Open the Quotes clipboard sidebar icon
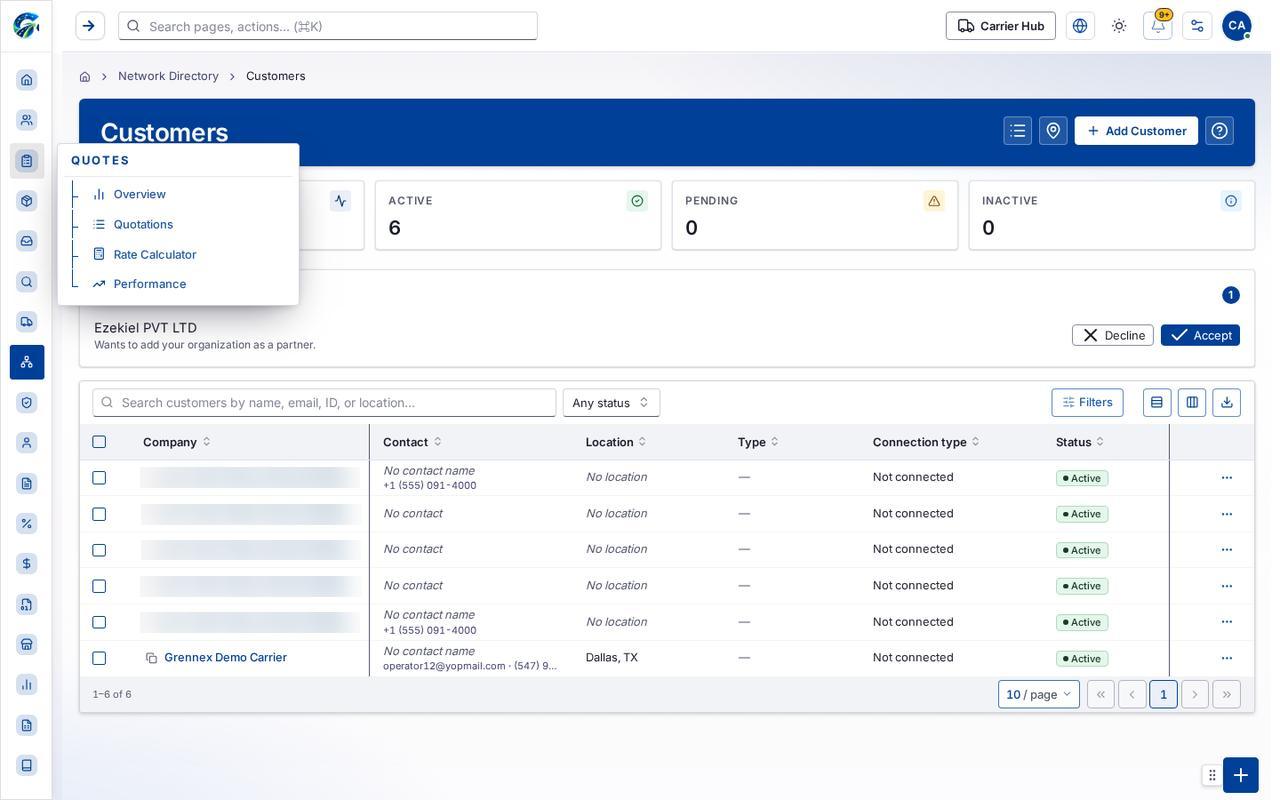Viewport: 1280px width, 800px height. coord(27,161)
